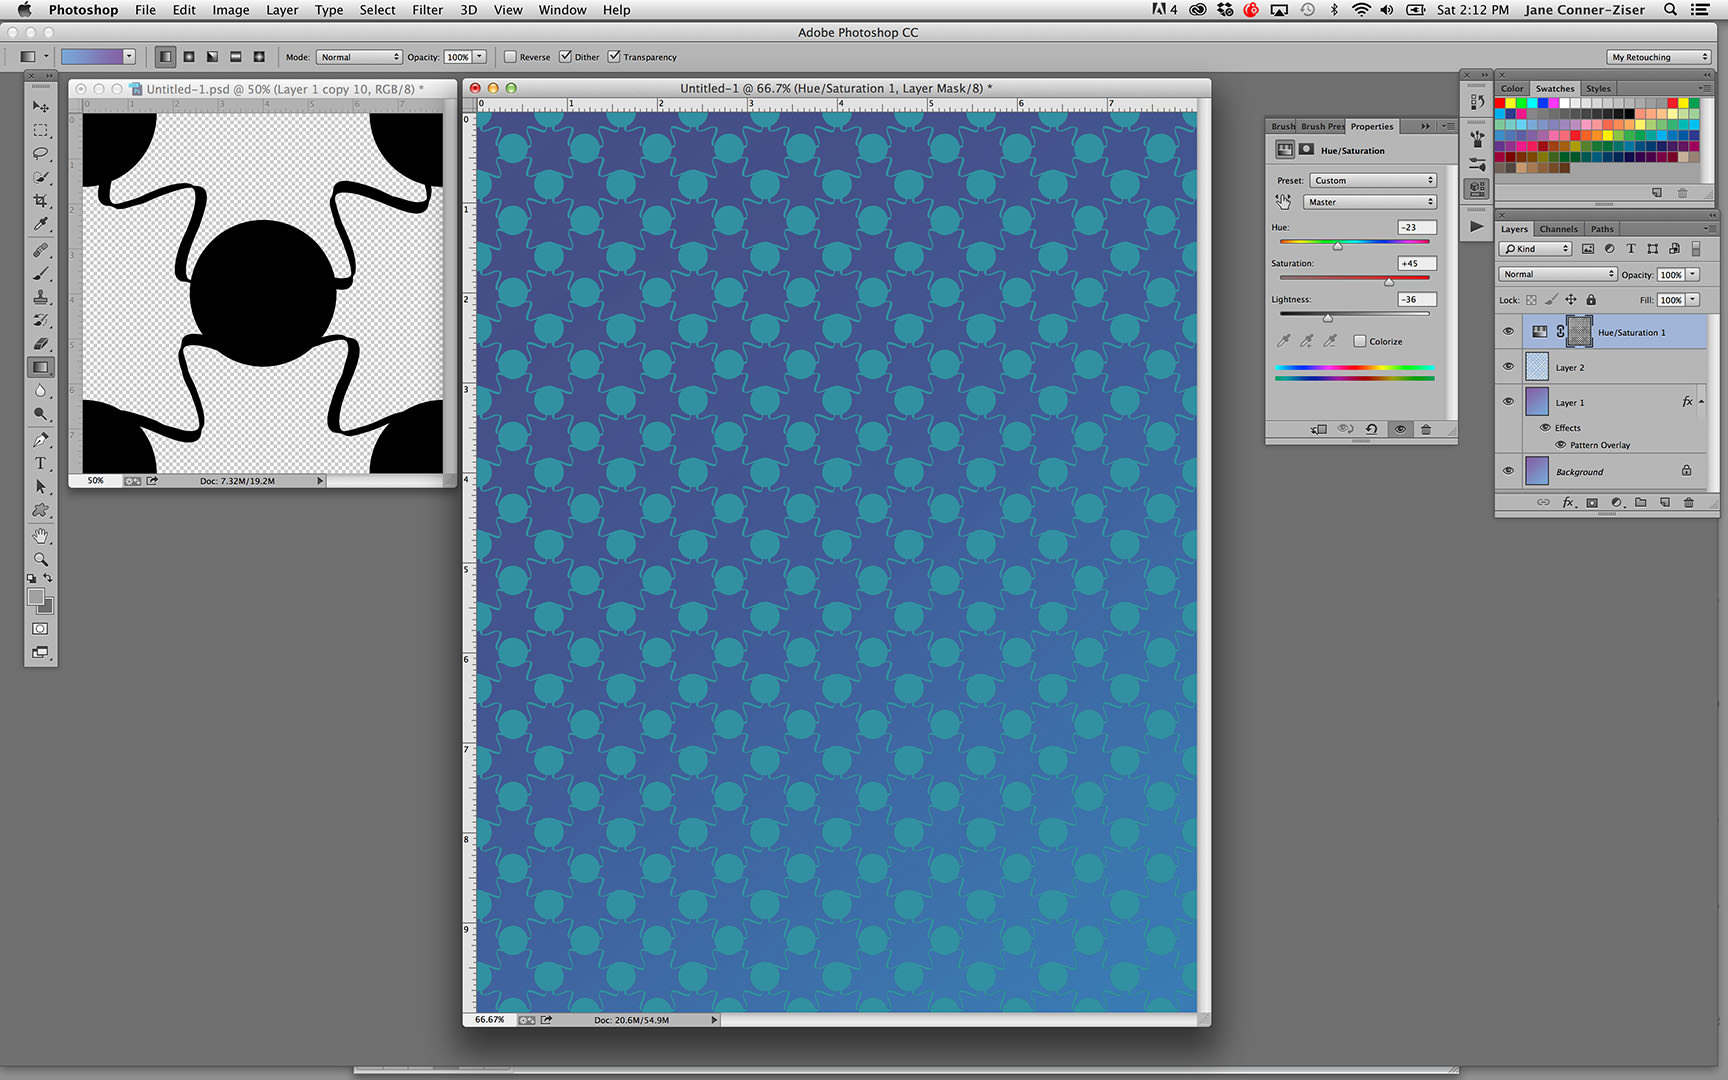Select the Lasso tool
The width and height of the screenshot is (1728, 1080).
point(40,154)
